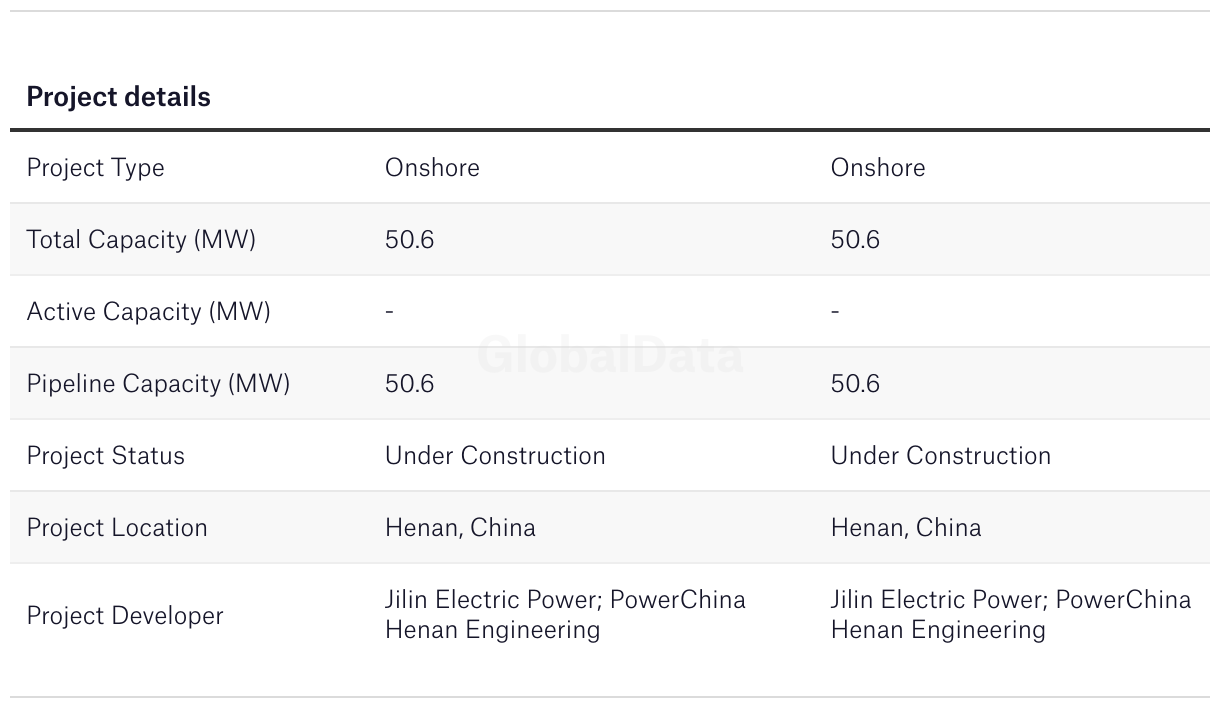Click the Project Location label

[117, 528]
